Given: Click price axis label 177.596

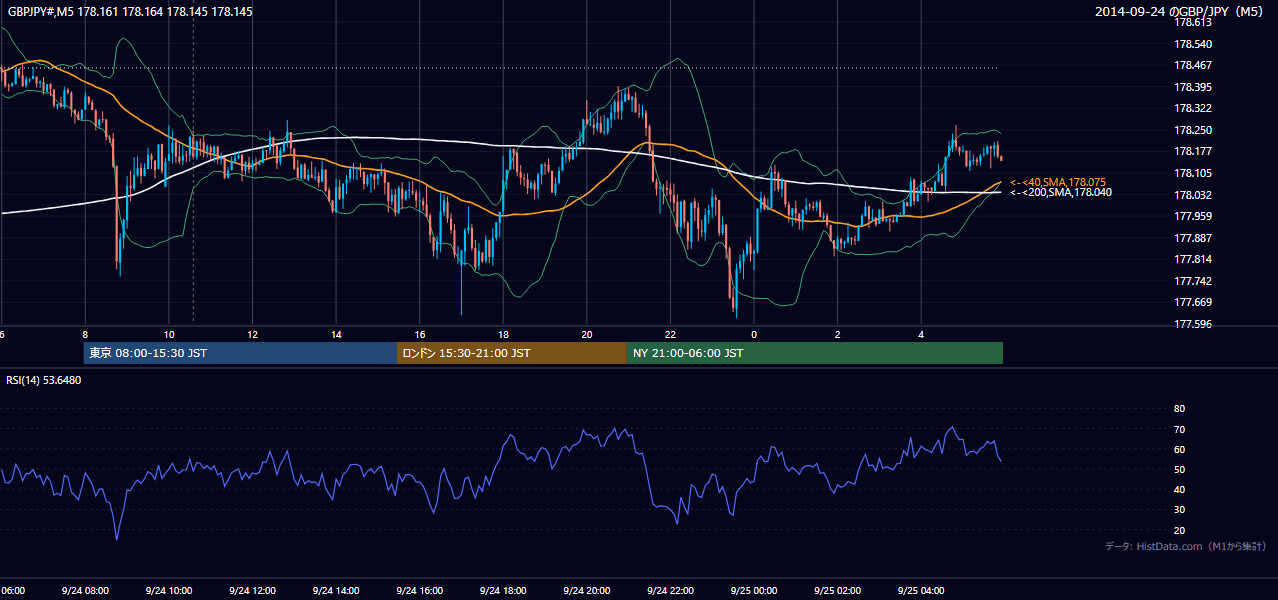Looking at the screenshot, I should (x=1192, y=324).
